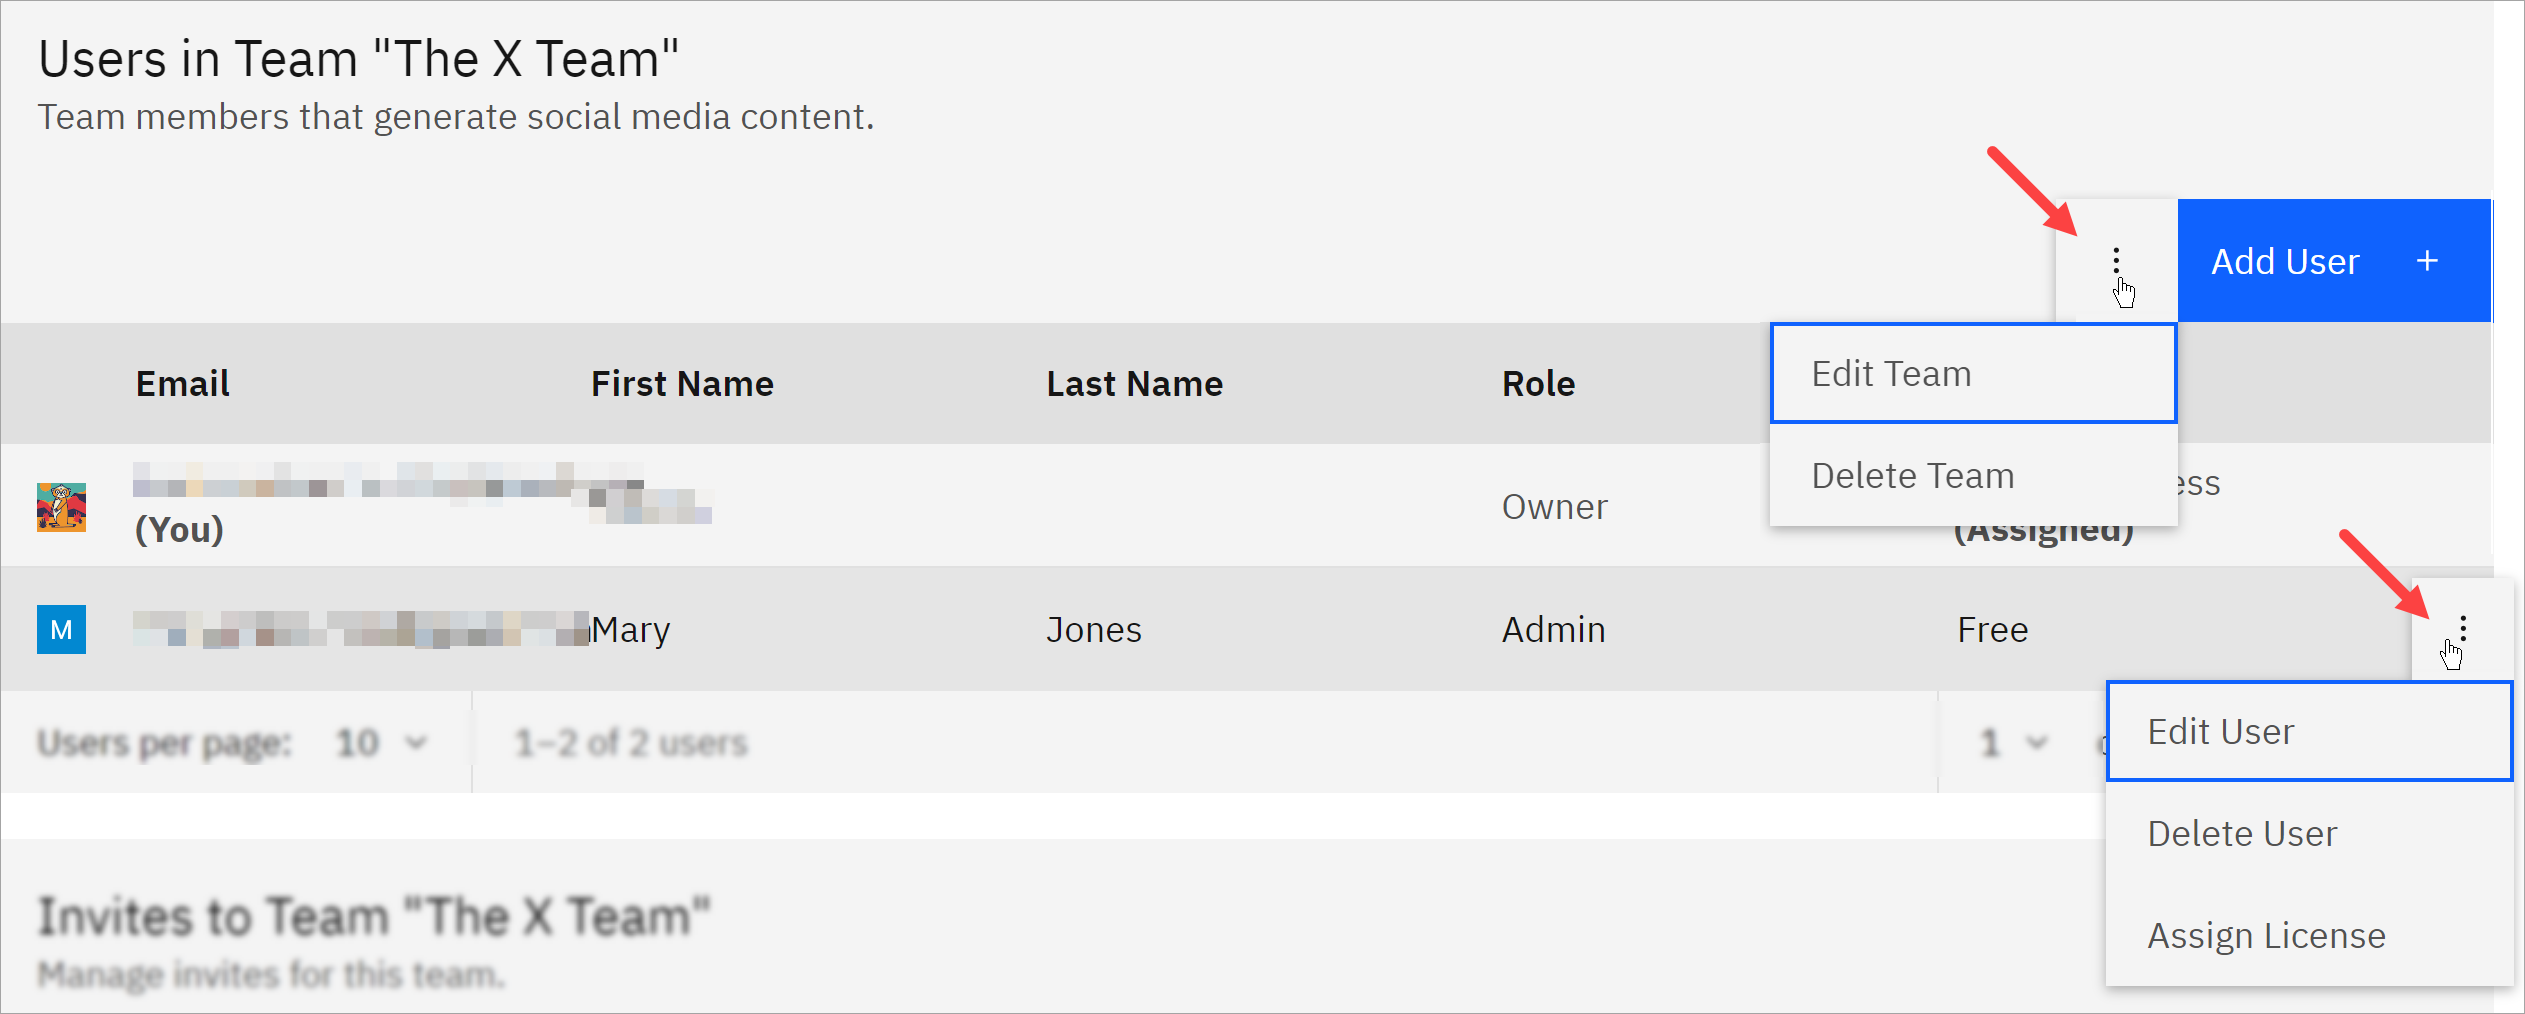The width and height of the screenshot is (2525, 1014).
Task: Click the First Name column header
Action: tap(682, 384)
